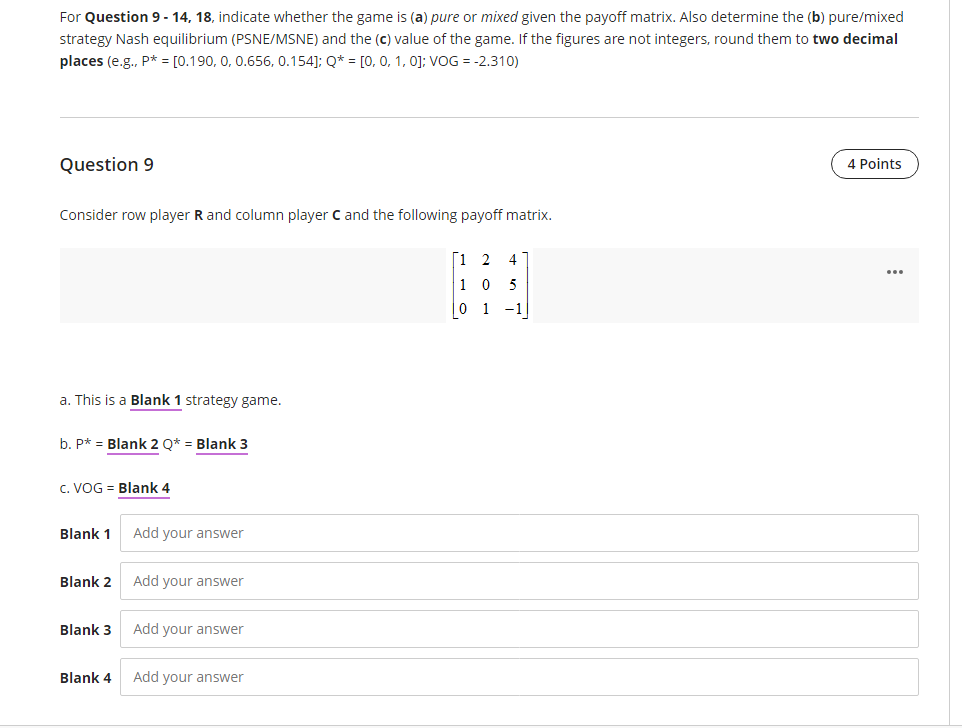962x728 pixels.
Task: Click the sentence mentioning row player R
Action: pos(306,214)
